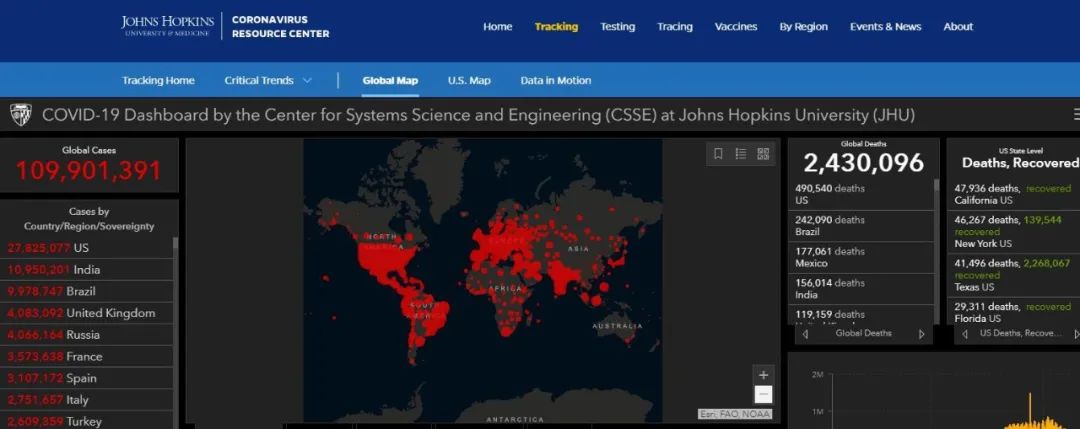Click the Esri, FAO, NOAA attribution

[735, 414]
